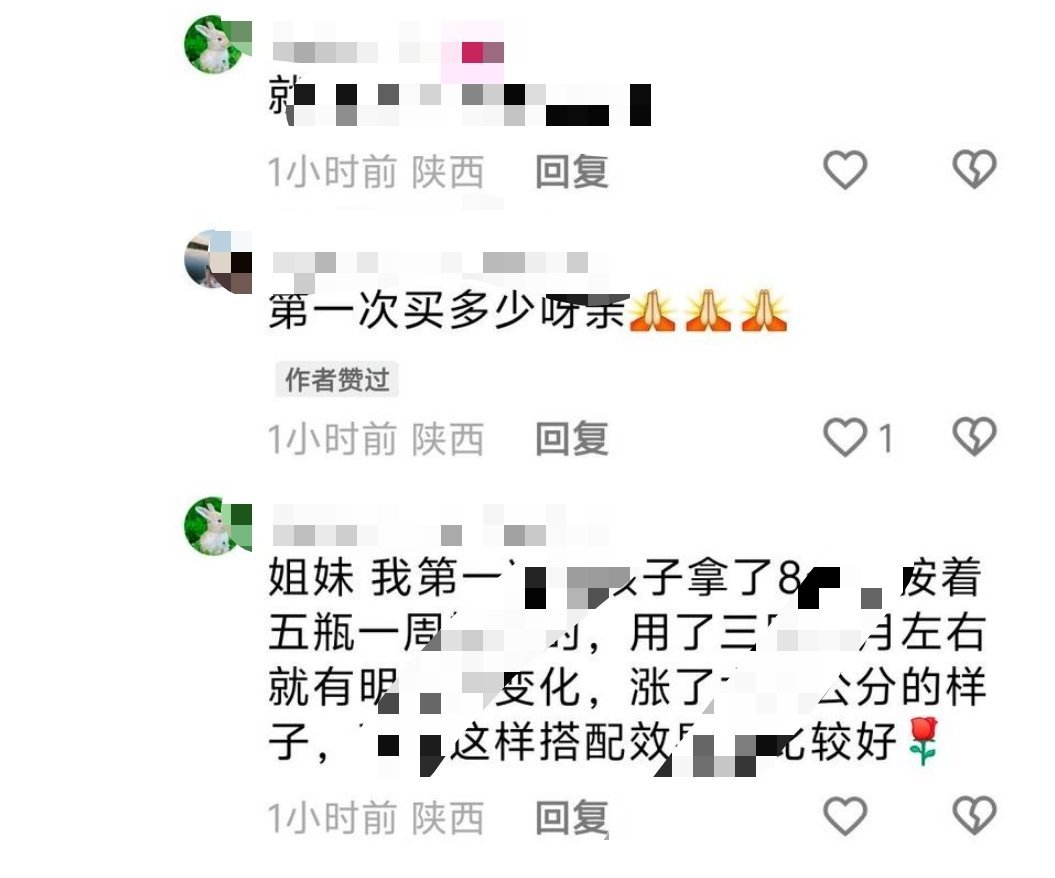Viewport: 1055px width, 878px height.
Task: Open blurred username of first commenter
Action: coord(388,43)
